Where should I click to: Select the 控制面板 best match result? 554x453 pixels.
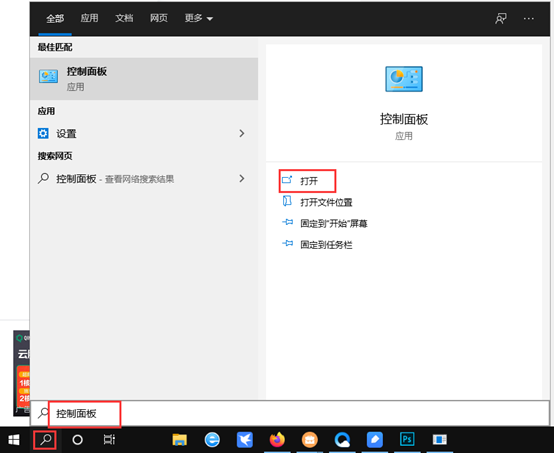(x=144, y=79)
